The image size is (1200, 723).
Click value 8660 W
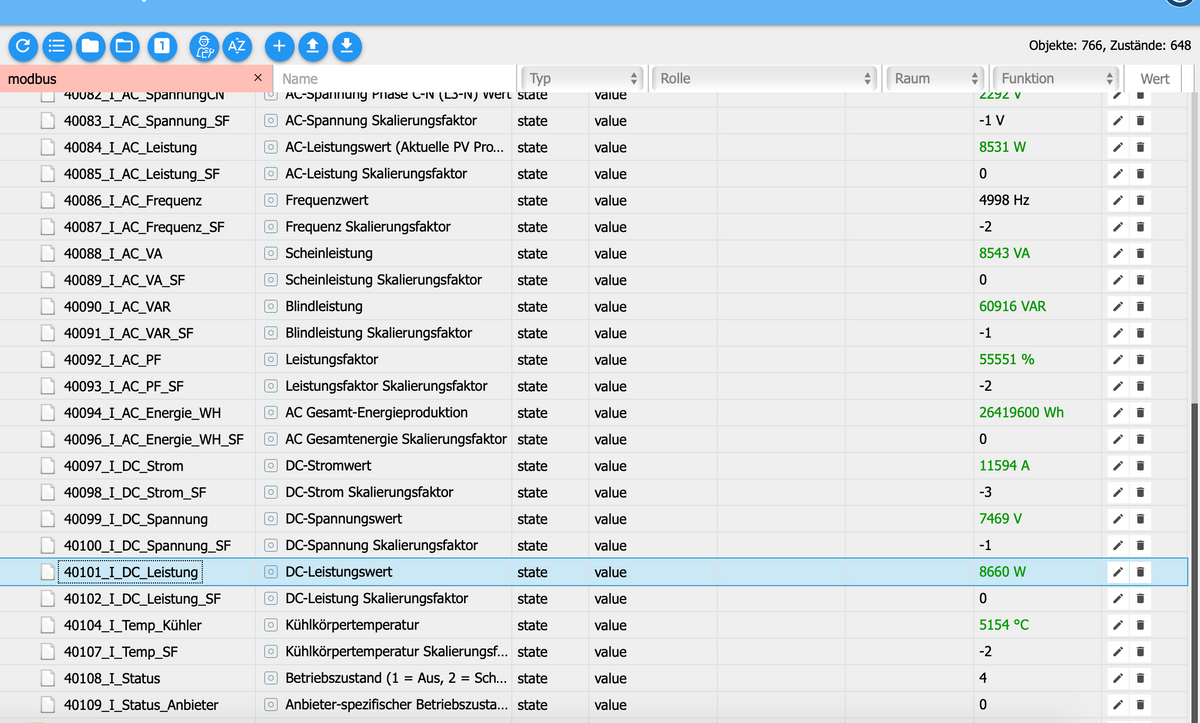pos(1002,572)
